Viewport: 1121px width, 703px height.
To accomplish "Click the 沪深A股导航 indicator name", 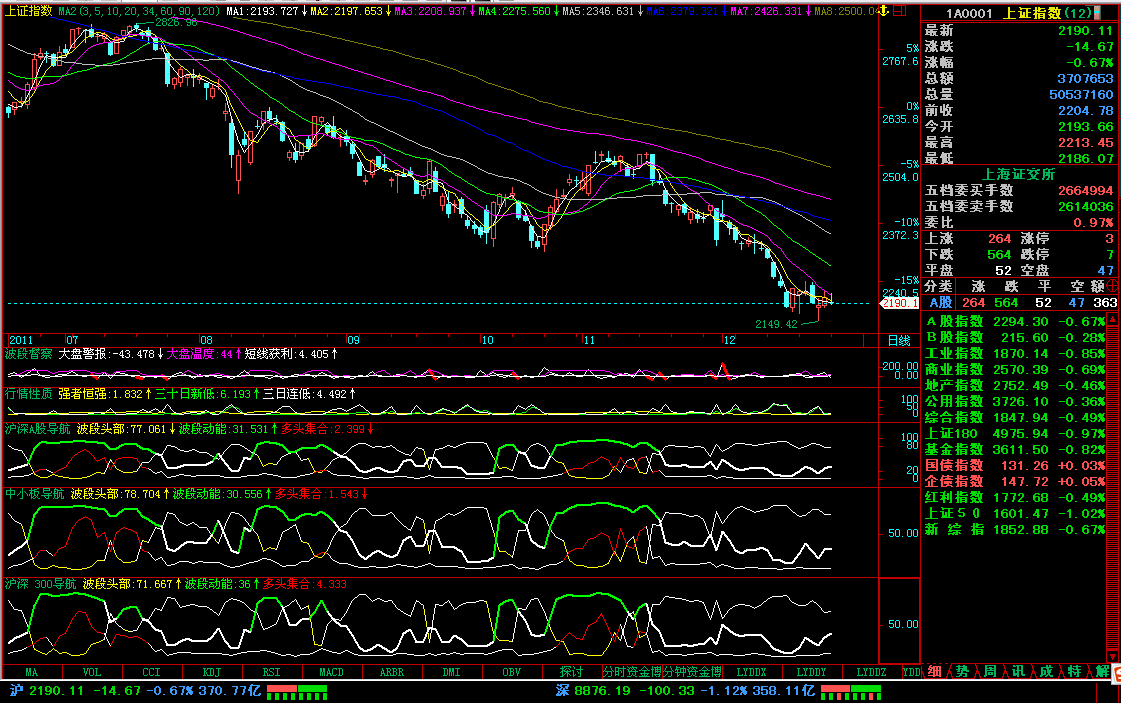I will 38,429.
